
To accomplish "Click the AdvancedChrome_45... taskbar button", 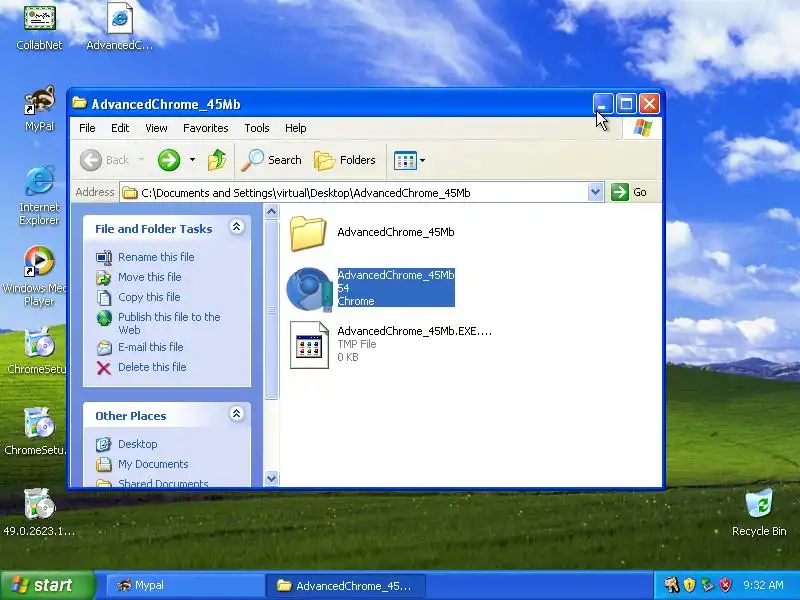I will [345, 585].
